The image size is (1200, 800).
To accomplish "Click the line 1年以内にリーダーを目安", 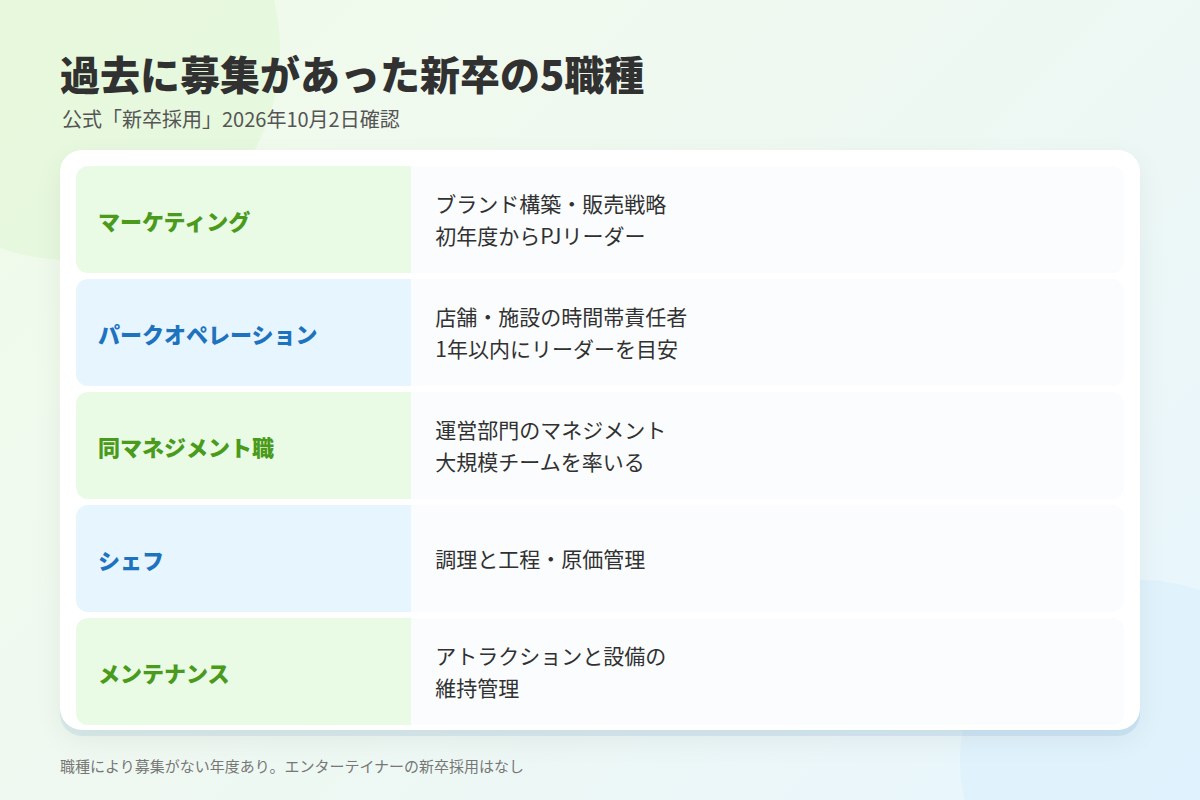I will 556,350.
